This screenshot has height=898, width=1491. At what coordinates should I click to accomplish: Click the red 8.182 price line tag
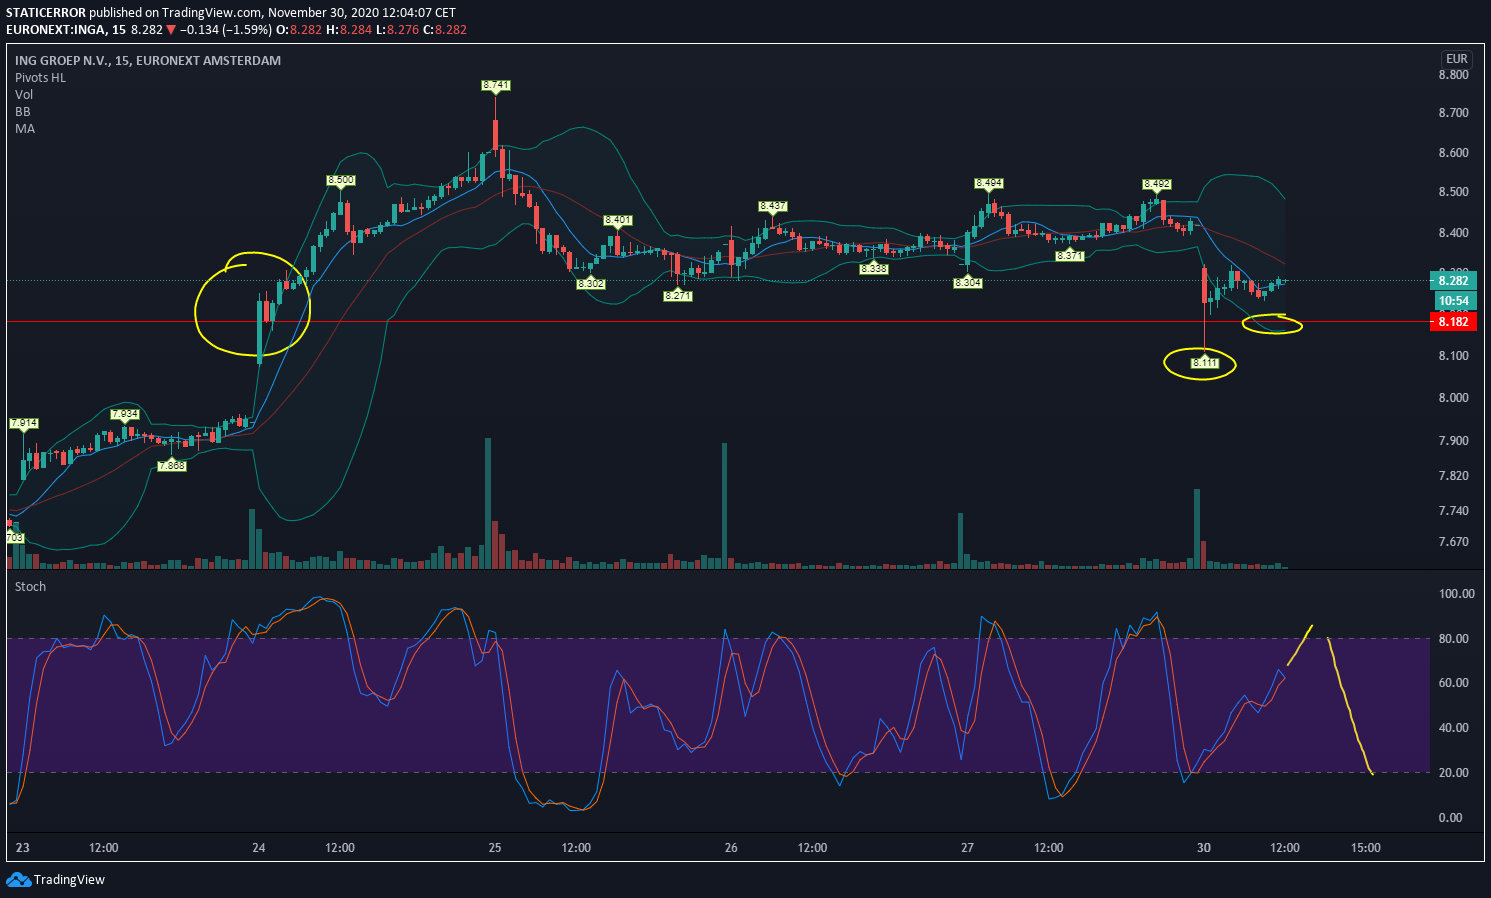(1453, 321)
